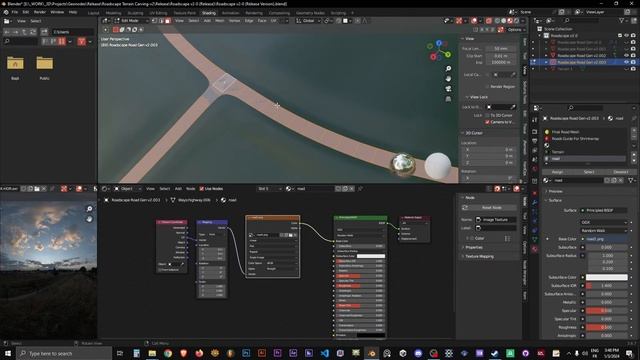Viewport: 640px width, 360px height.
Task: Adjust the Roughness slider in material properties
Action: pyautogui.click(x=607, y=328)
